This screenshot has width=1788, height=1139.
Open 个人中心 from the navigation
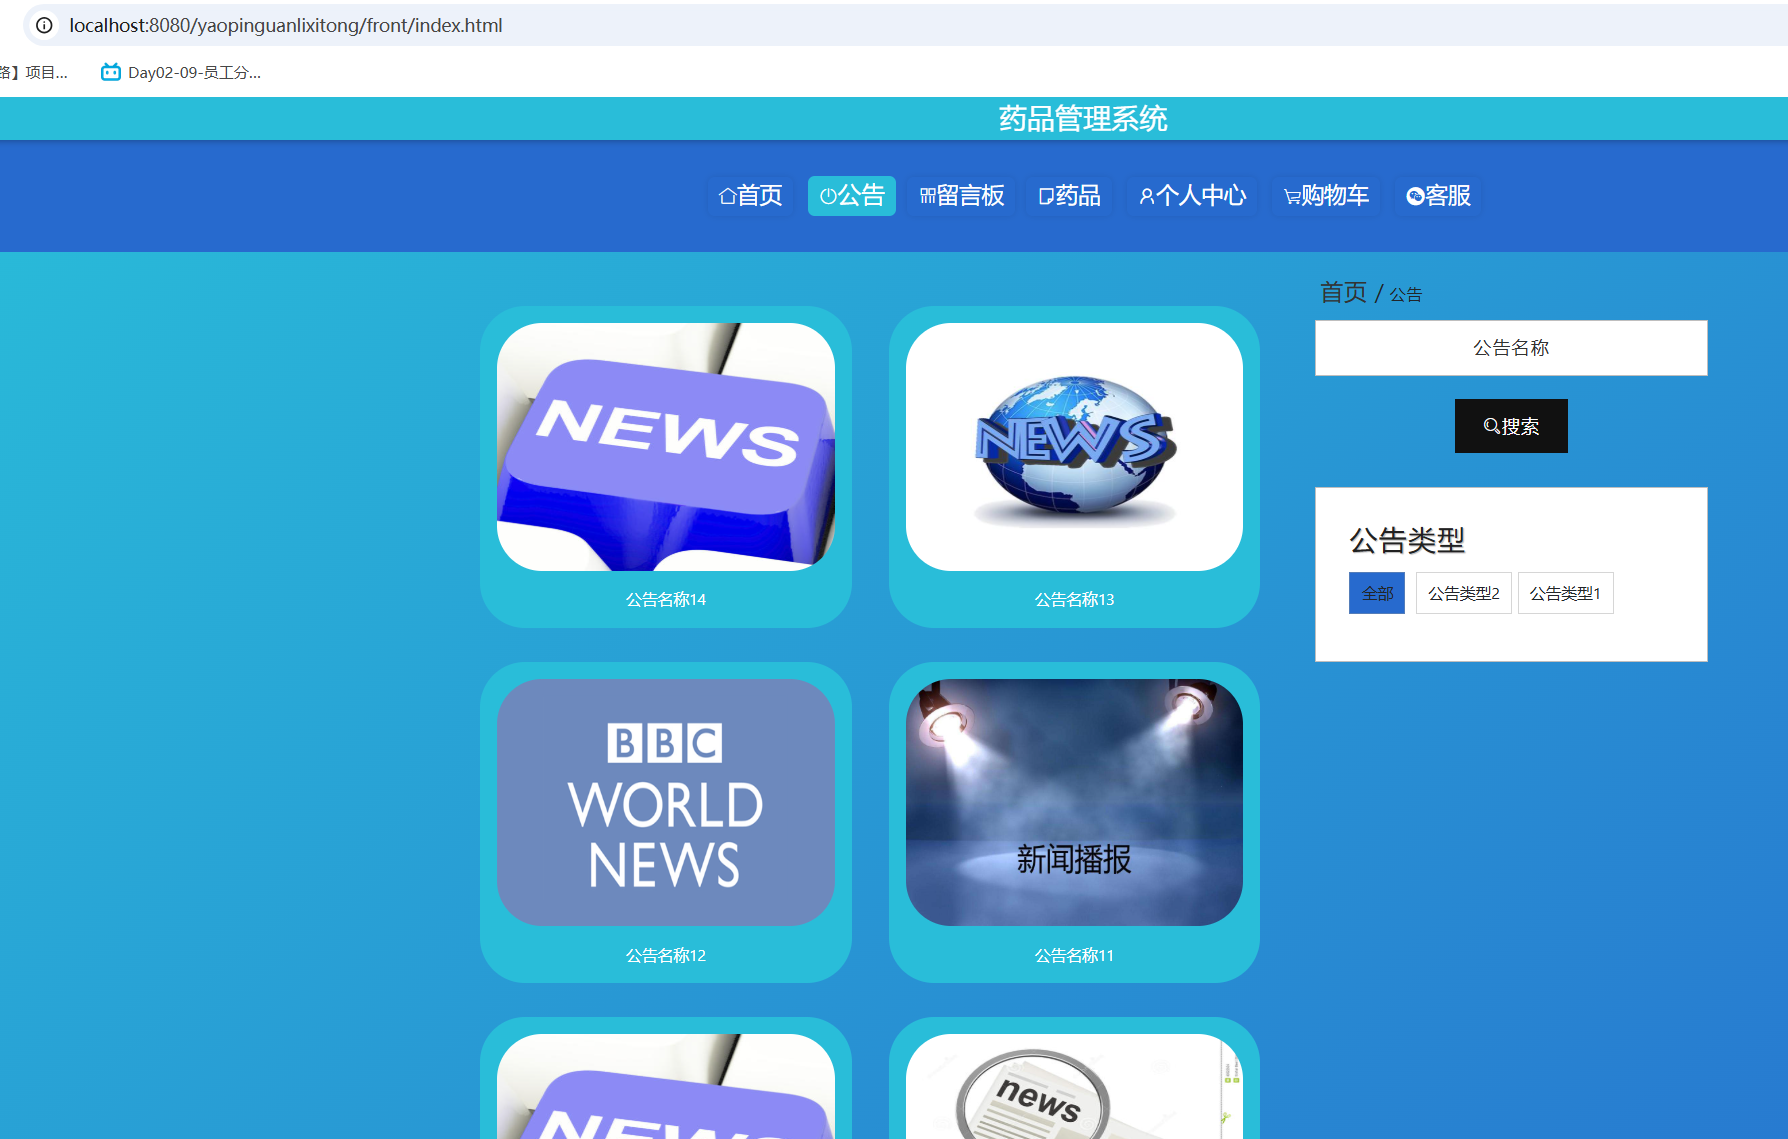(1193, 195)
